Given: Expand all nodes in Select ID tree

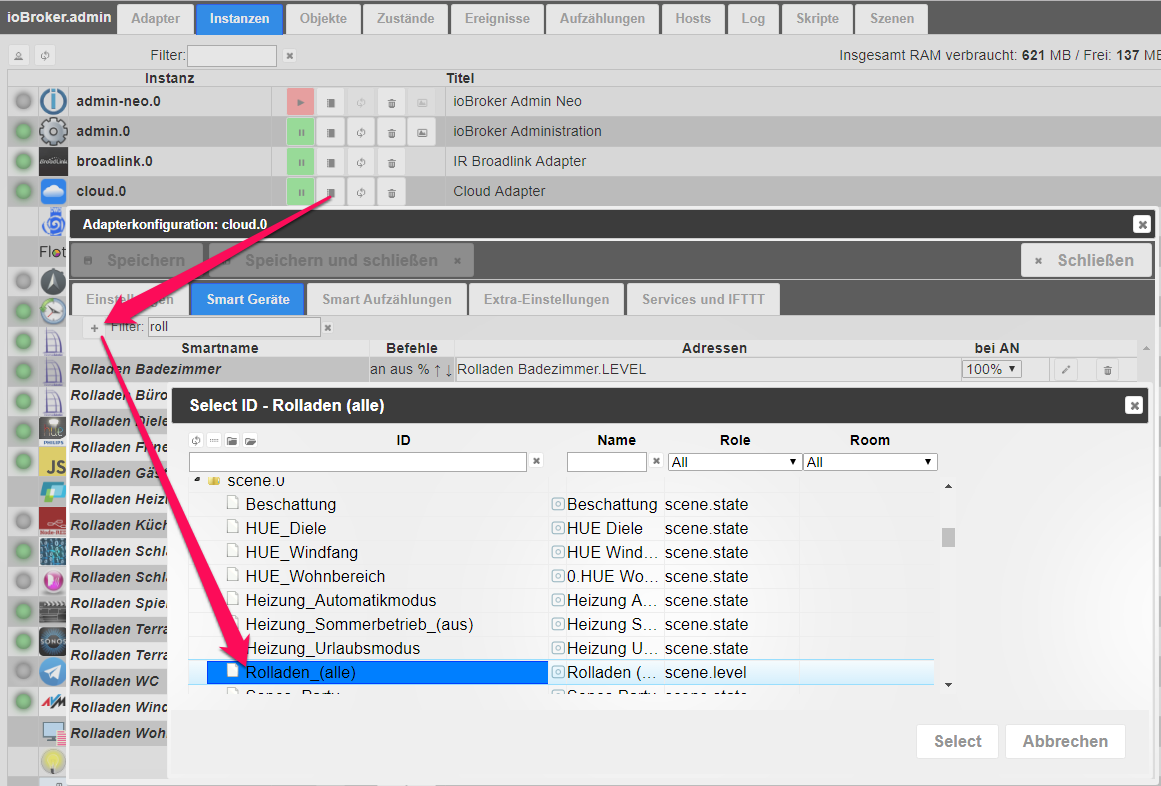Looking at the screenshot, I should click(x=250, y=441).
